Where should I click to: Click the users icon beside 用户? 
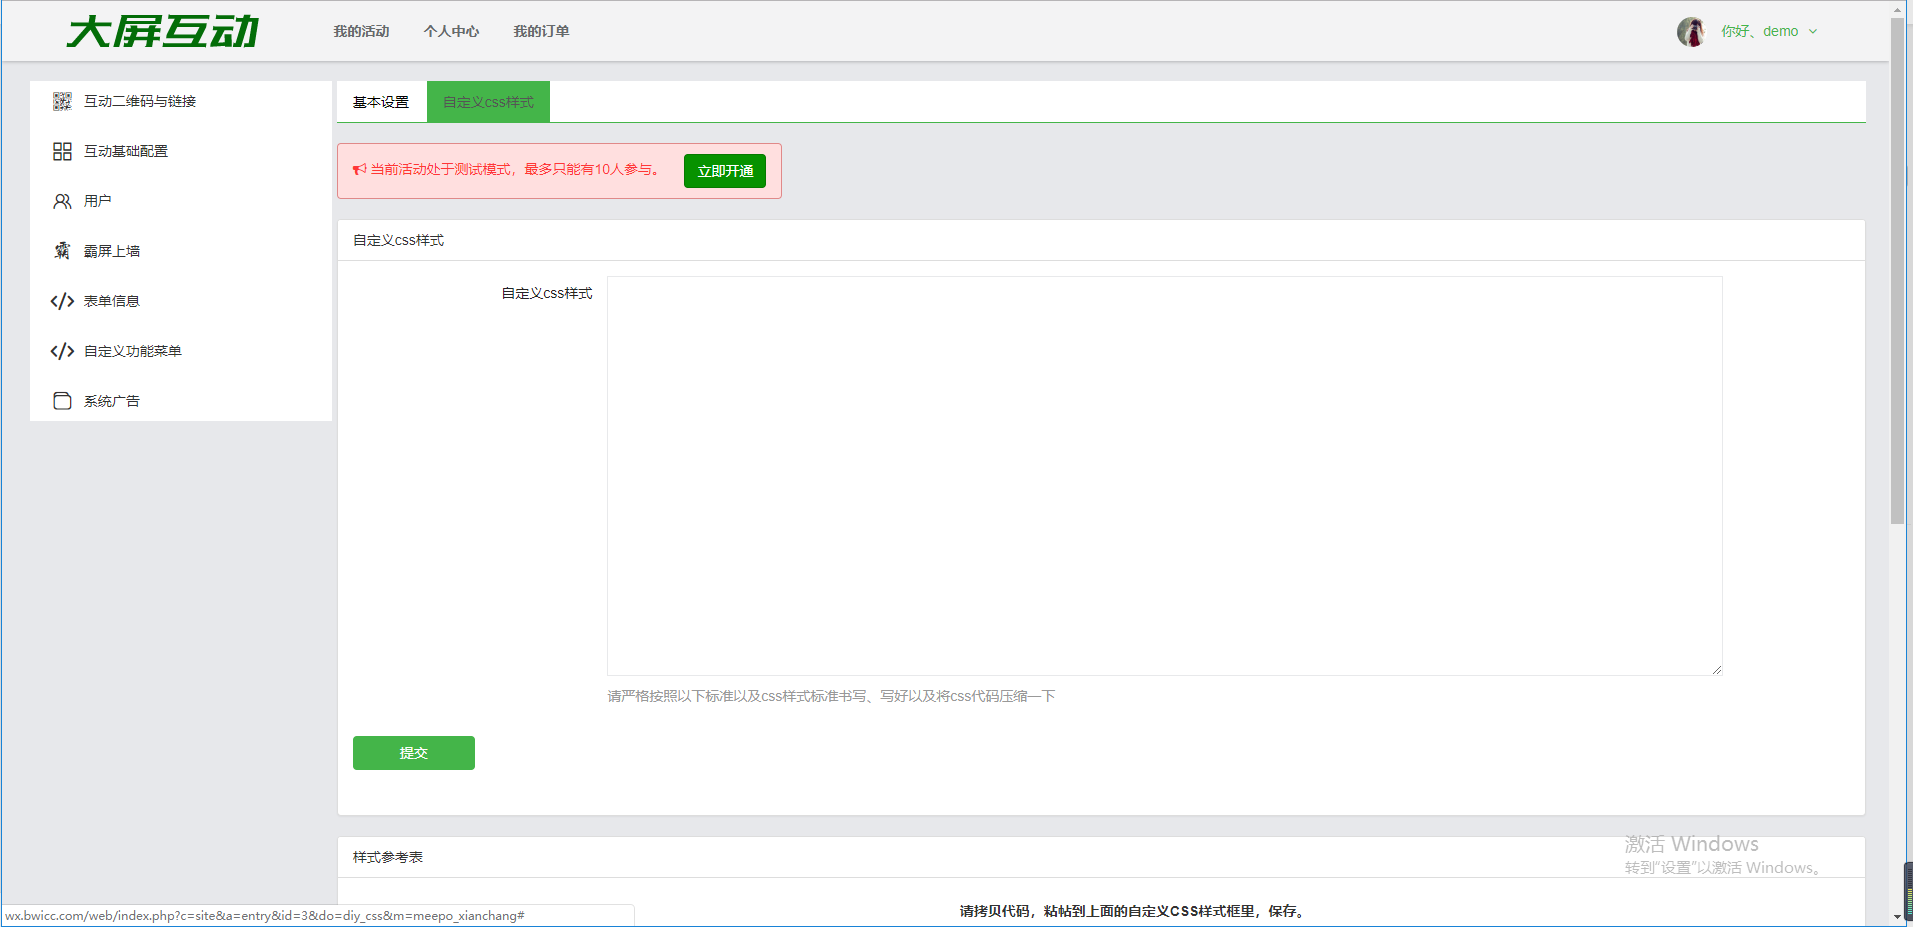[x=62, y=201]
